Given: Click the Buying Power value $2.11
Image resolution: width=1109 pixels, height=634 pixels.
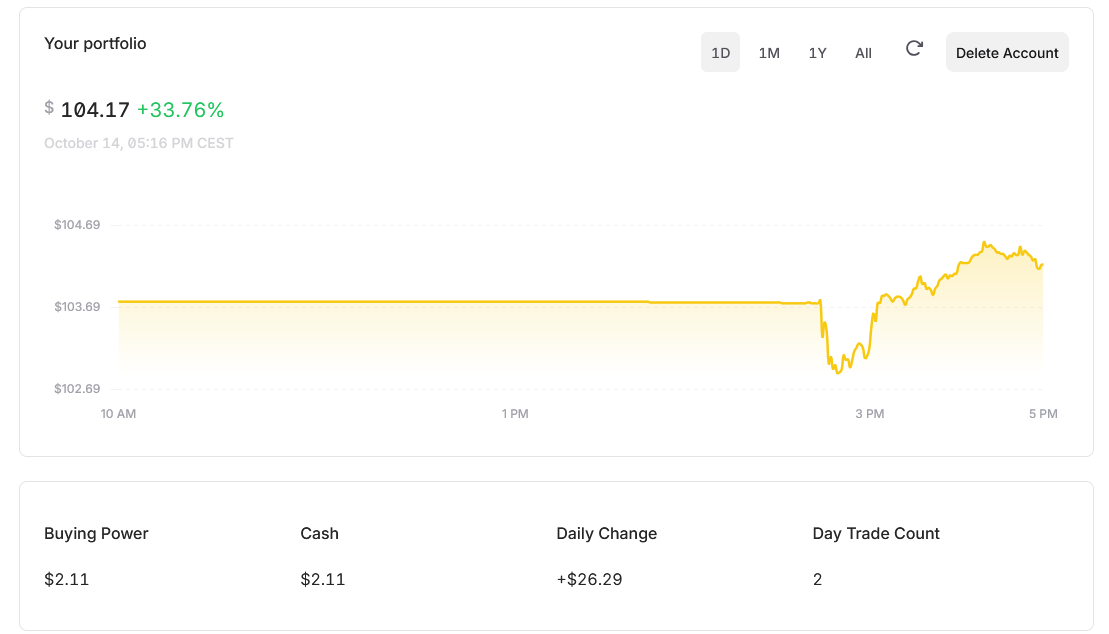Looking at the screenshot, I should pyautogui.click(x=66, y=579).
